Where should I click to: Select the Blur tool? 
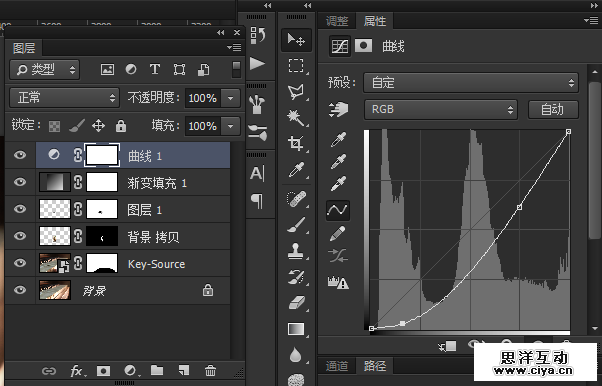(295, 355)
